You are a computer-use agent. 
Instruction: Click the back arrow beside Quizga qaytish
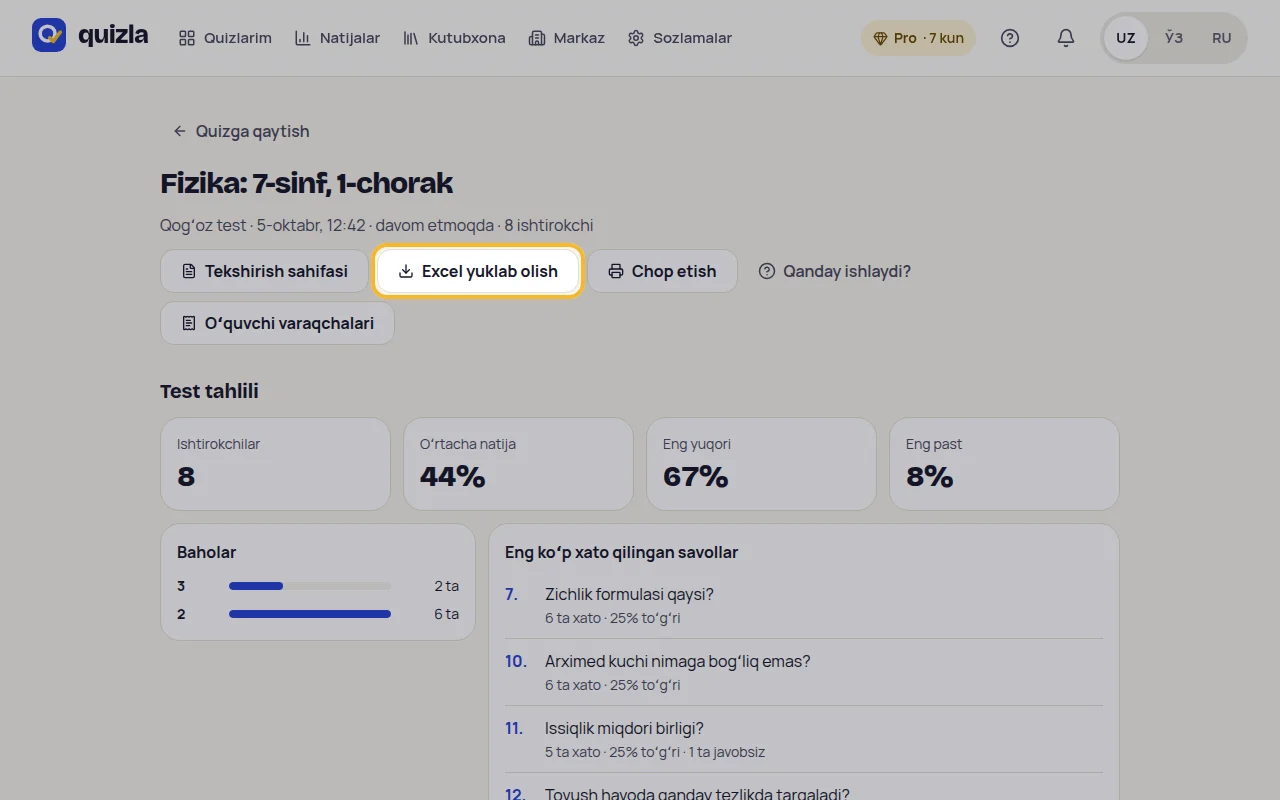(x=180, y=131)
